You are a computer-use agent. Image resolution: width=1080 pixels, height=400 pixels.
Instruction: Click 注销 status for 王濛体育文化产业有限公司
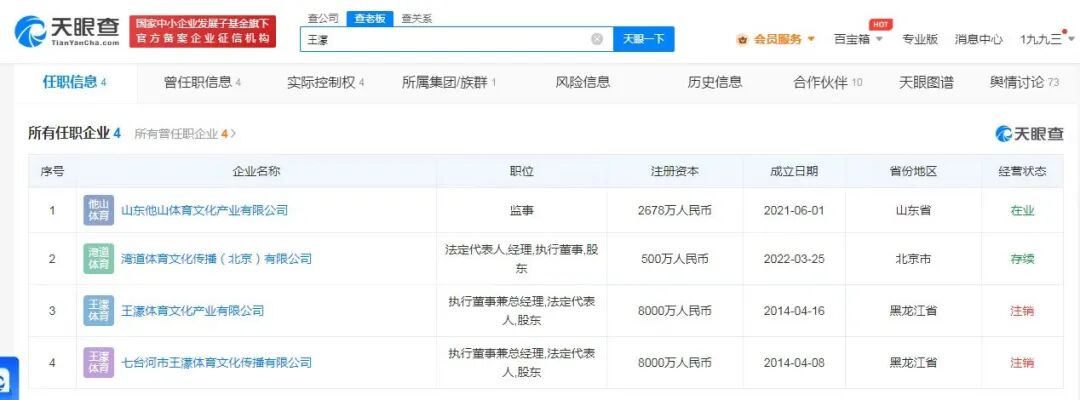point(1022,310)
